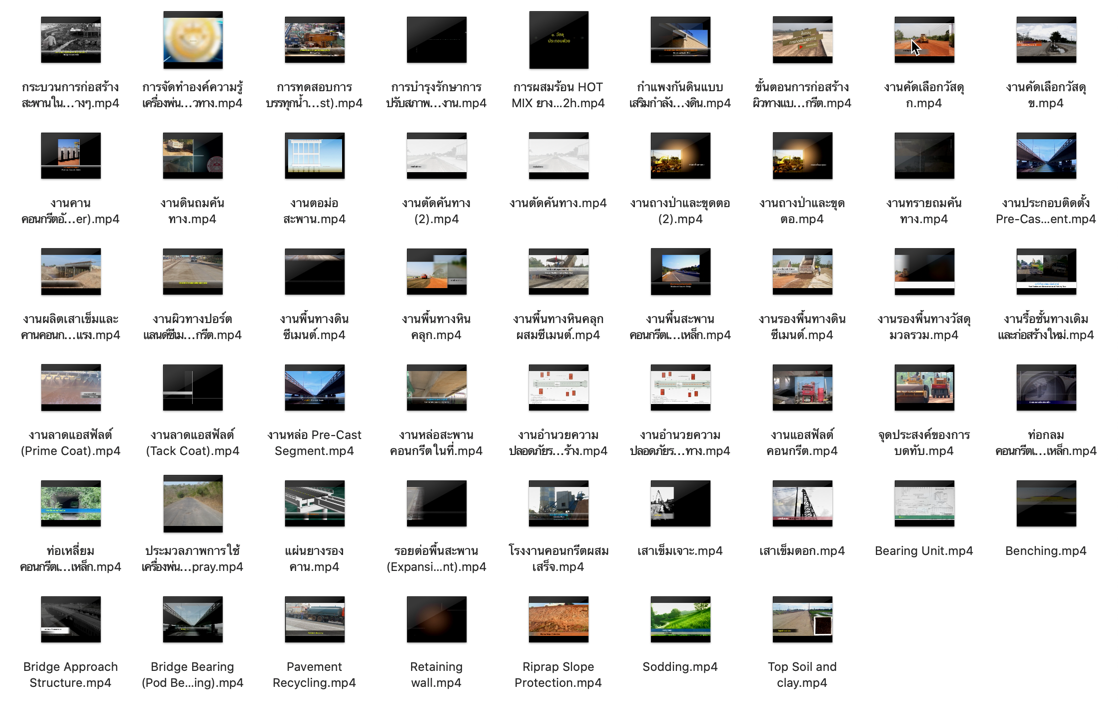1118x713 pixels.
Task: Select the แผ่นยางรองคาน.mp4 thumbnail
Action: point(314,503)
